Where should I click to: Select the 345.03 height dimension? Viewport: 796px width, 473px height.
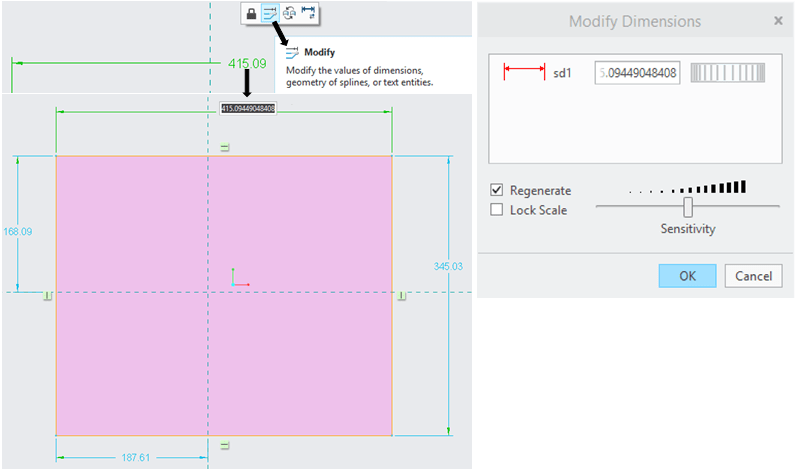(x=448, y=266)
